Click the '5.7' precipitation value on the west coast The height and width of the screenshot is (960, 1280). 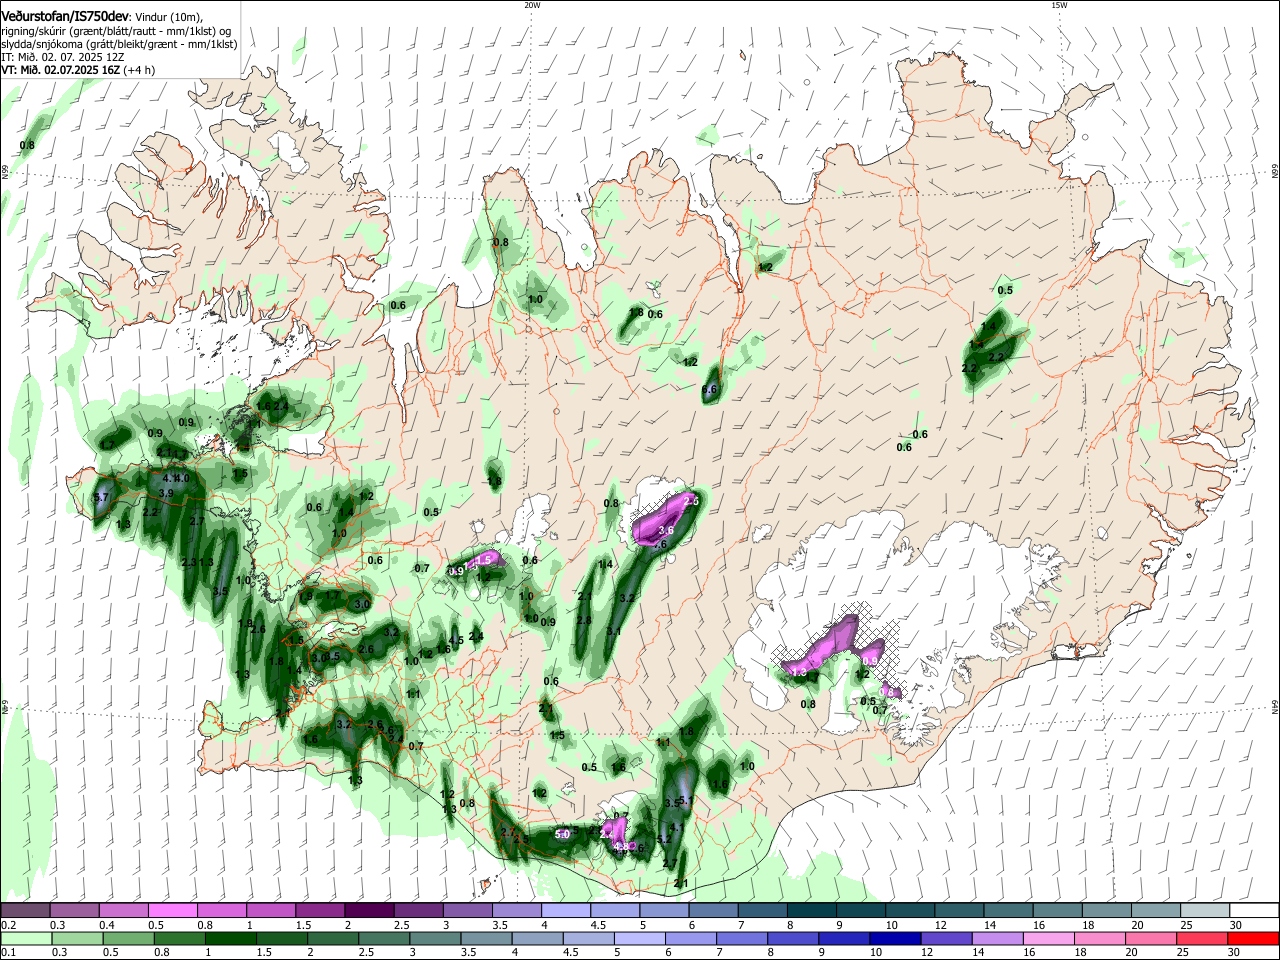pyautogui.click(x=100, y=497)
